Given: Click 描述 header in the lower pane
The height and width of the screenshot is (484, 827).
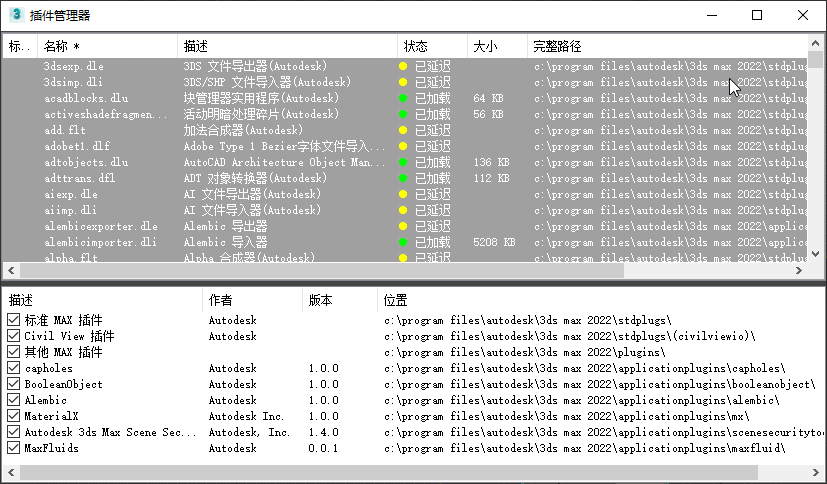Looking at the screenshot, I should point(102,301).
